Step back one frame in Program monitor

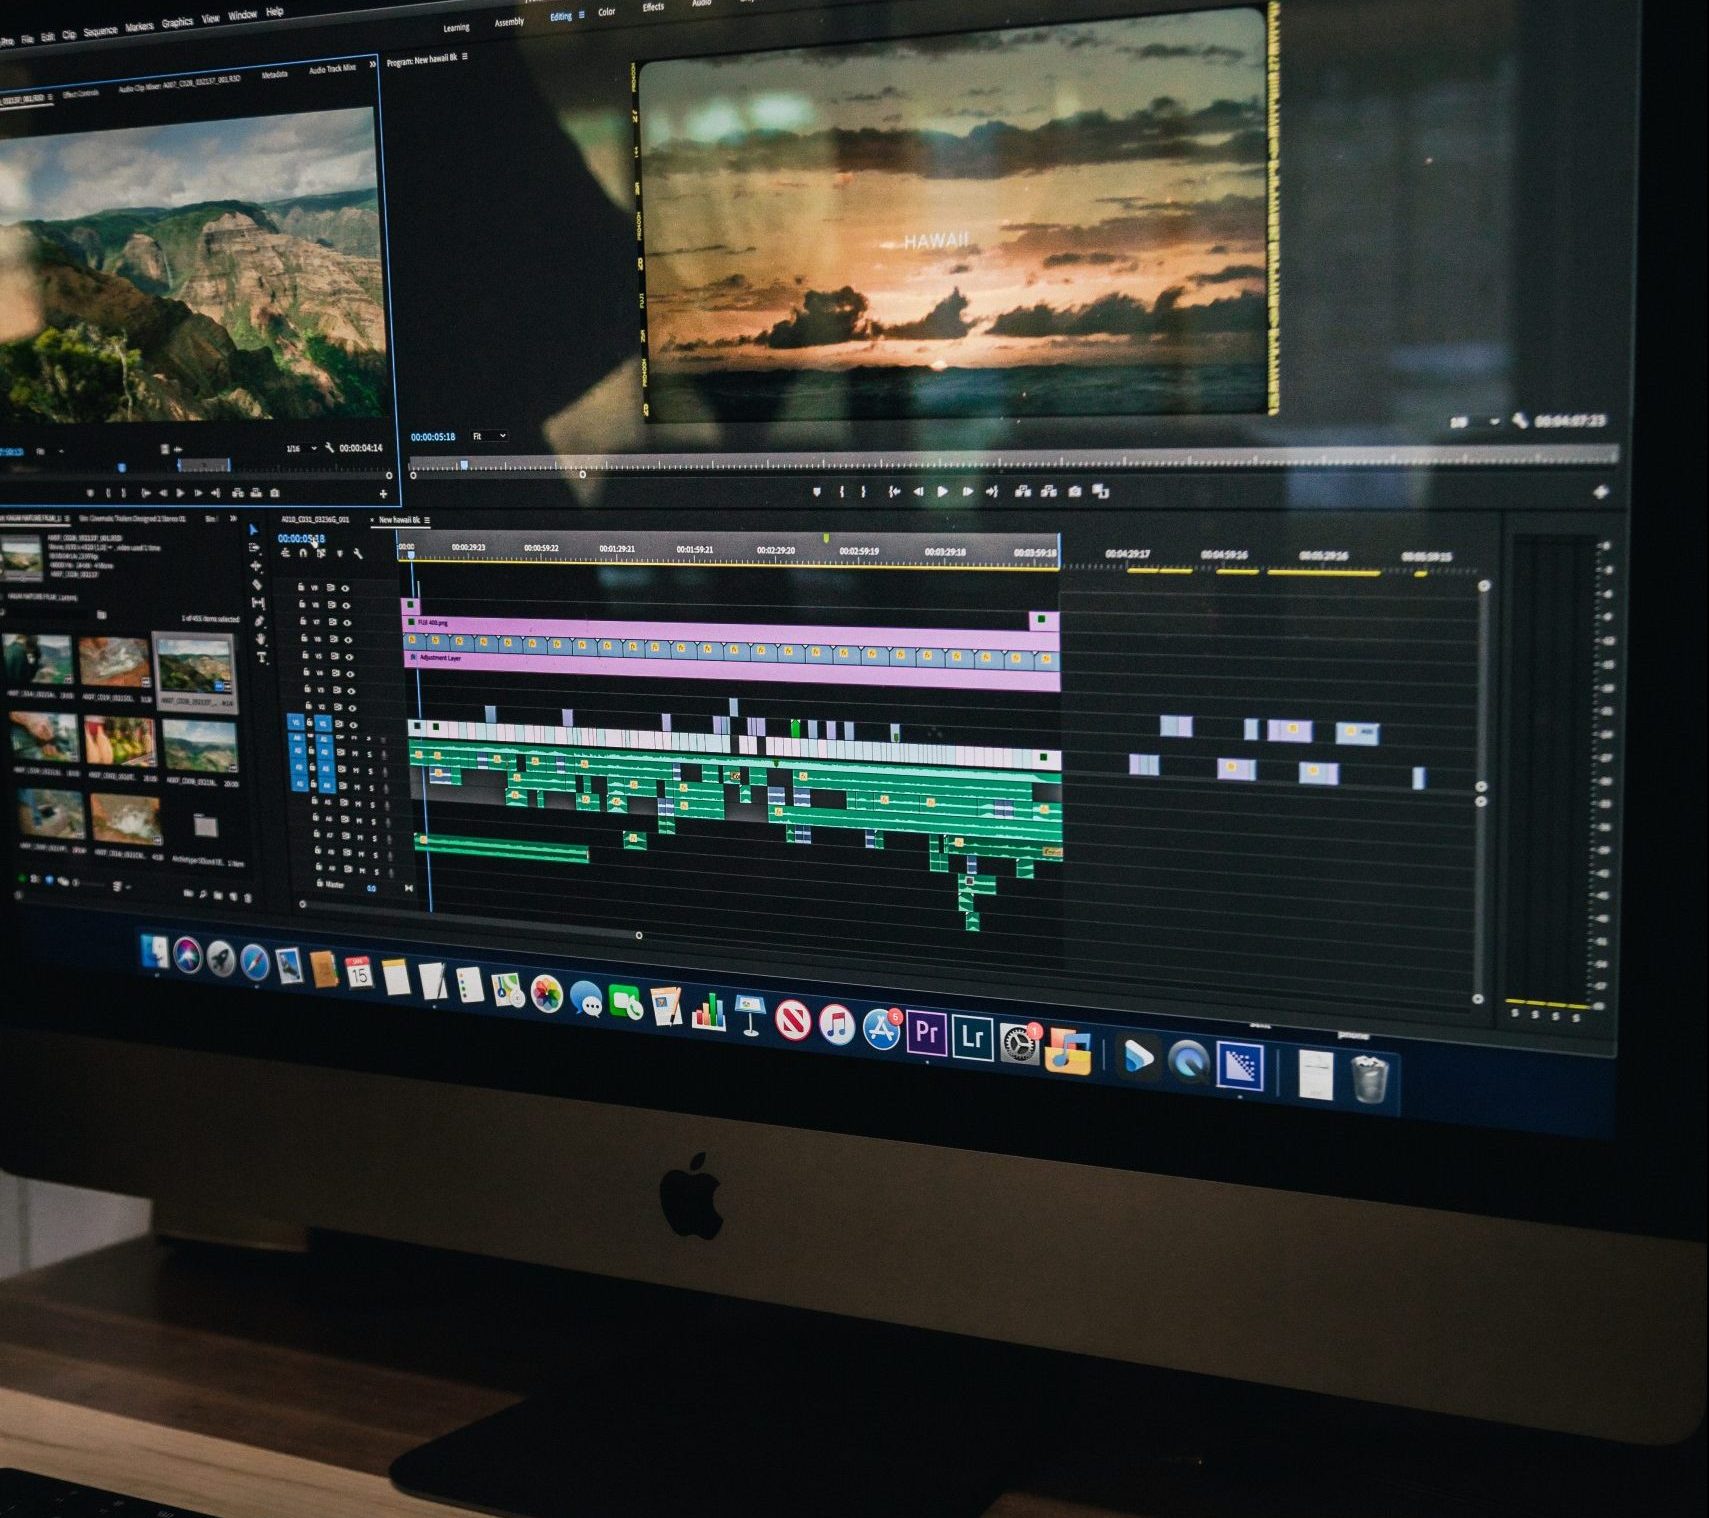coord(918,491)
